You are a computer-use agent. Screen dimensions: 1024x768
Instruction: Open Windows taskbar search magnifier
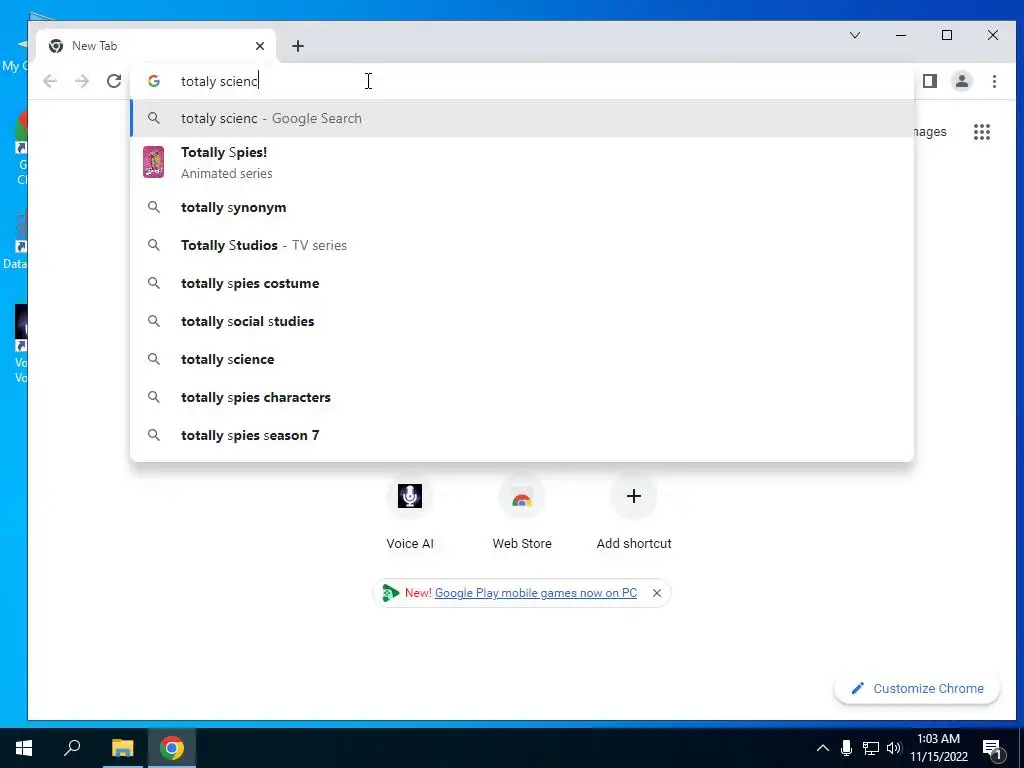72,748
